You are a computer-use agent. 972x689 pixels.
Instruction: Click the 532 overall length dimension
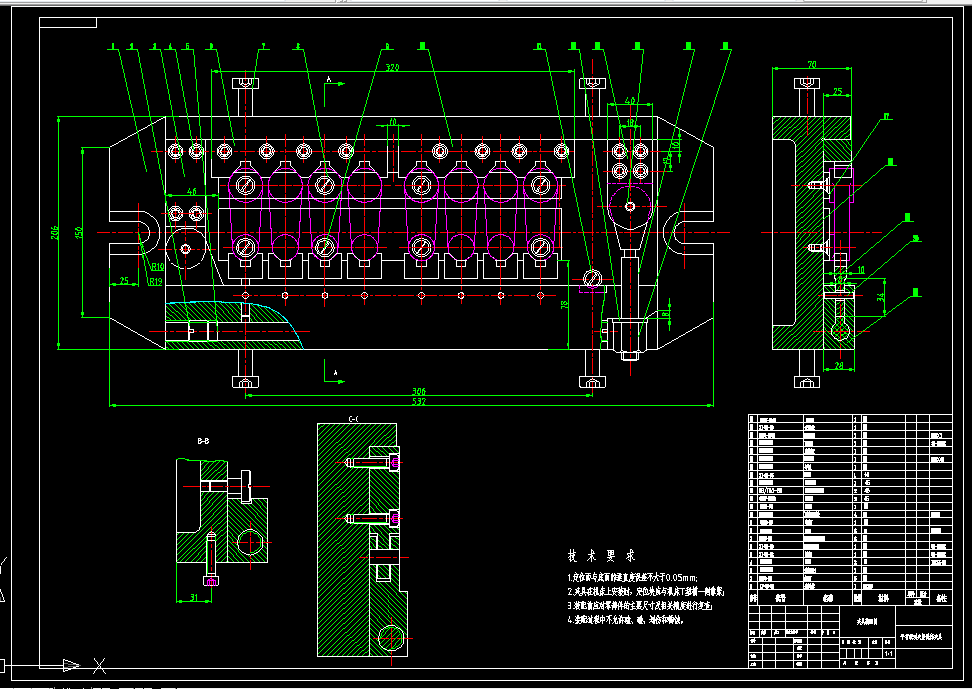(x=419, y=402)
